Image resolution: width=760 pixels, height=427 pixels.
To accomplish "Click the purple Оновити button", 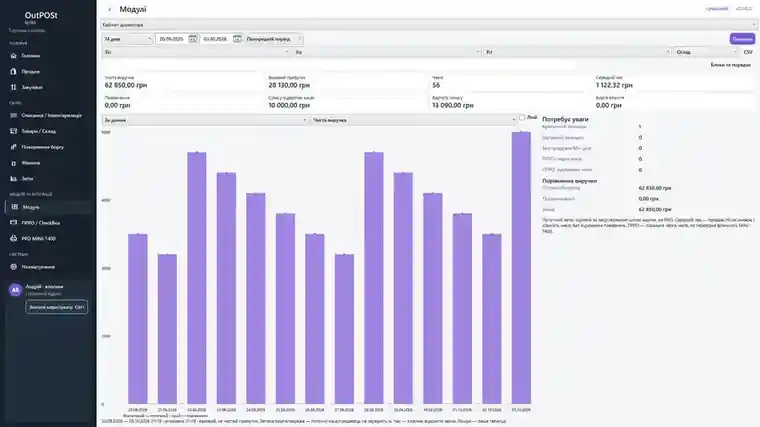I will click(x=742, y=39).
